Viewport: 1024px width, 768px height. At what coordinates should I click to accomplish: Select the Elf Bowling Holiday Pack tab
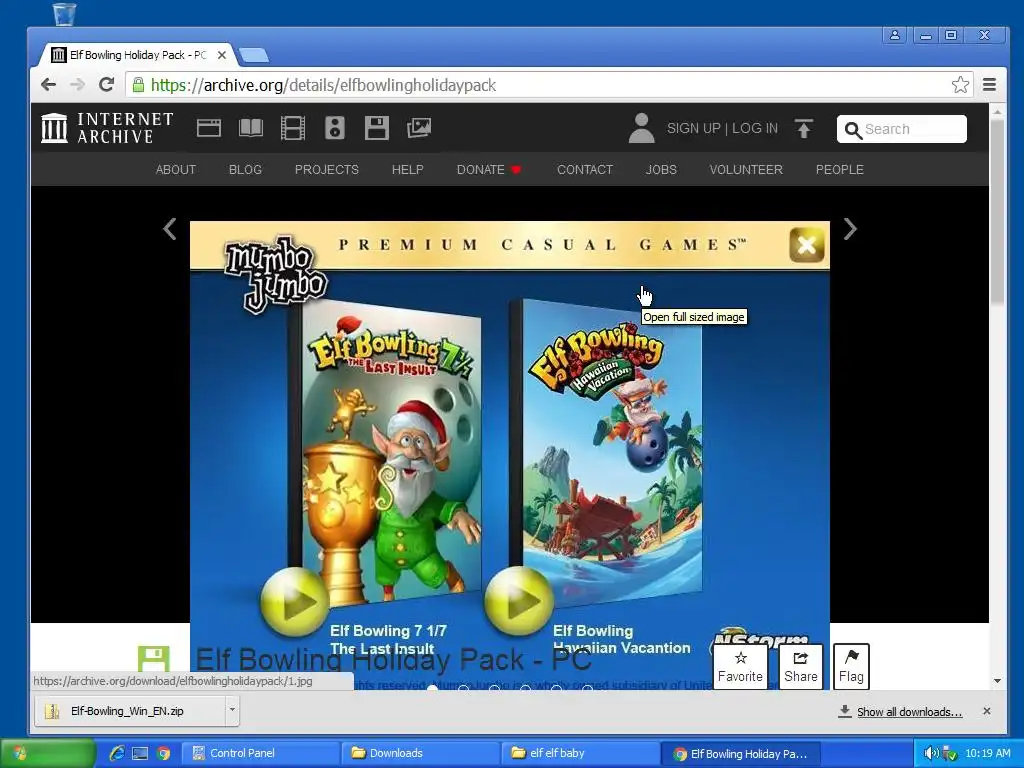pyautogui.click(x=137, y=55)
